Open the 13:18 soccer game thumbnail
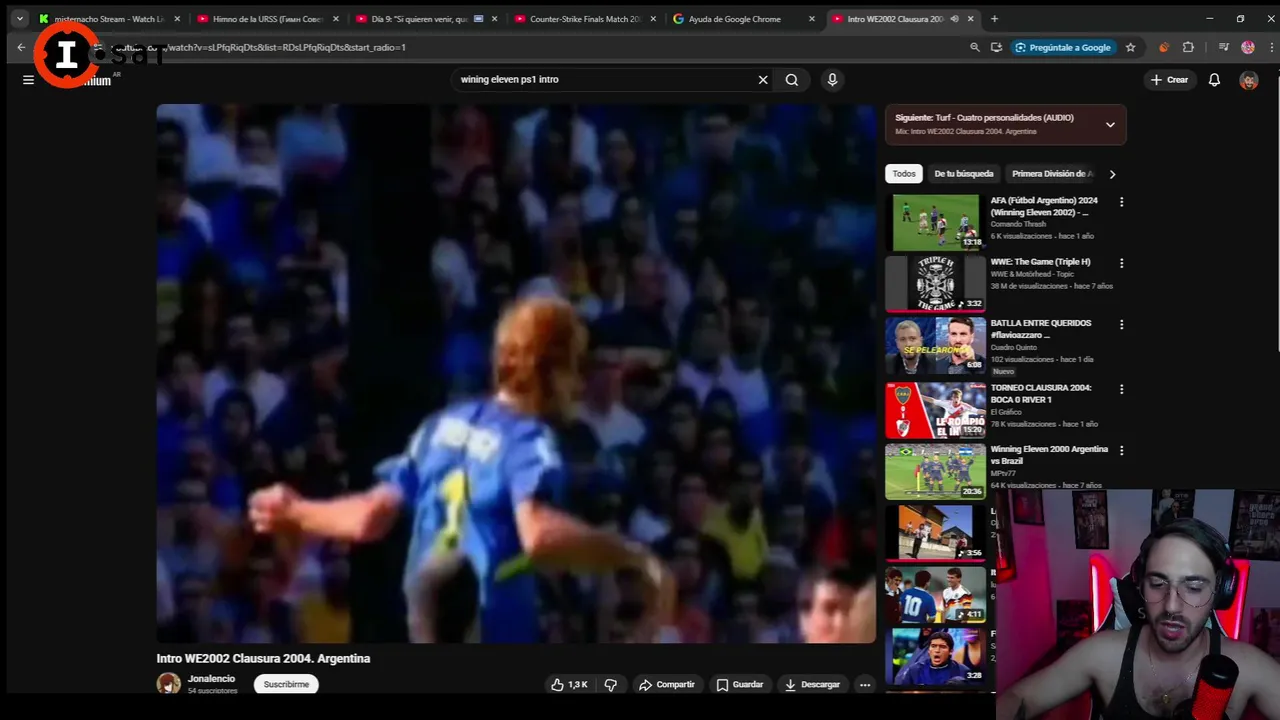The image size is (1280, 720). pos(935,222)
